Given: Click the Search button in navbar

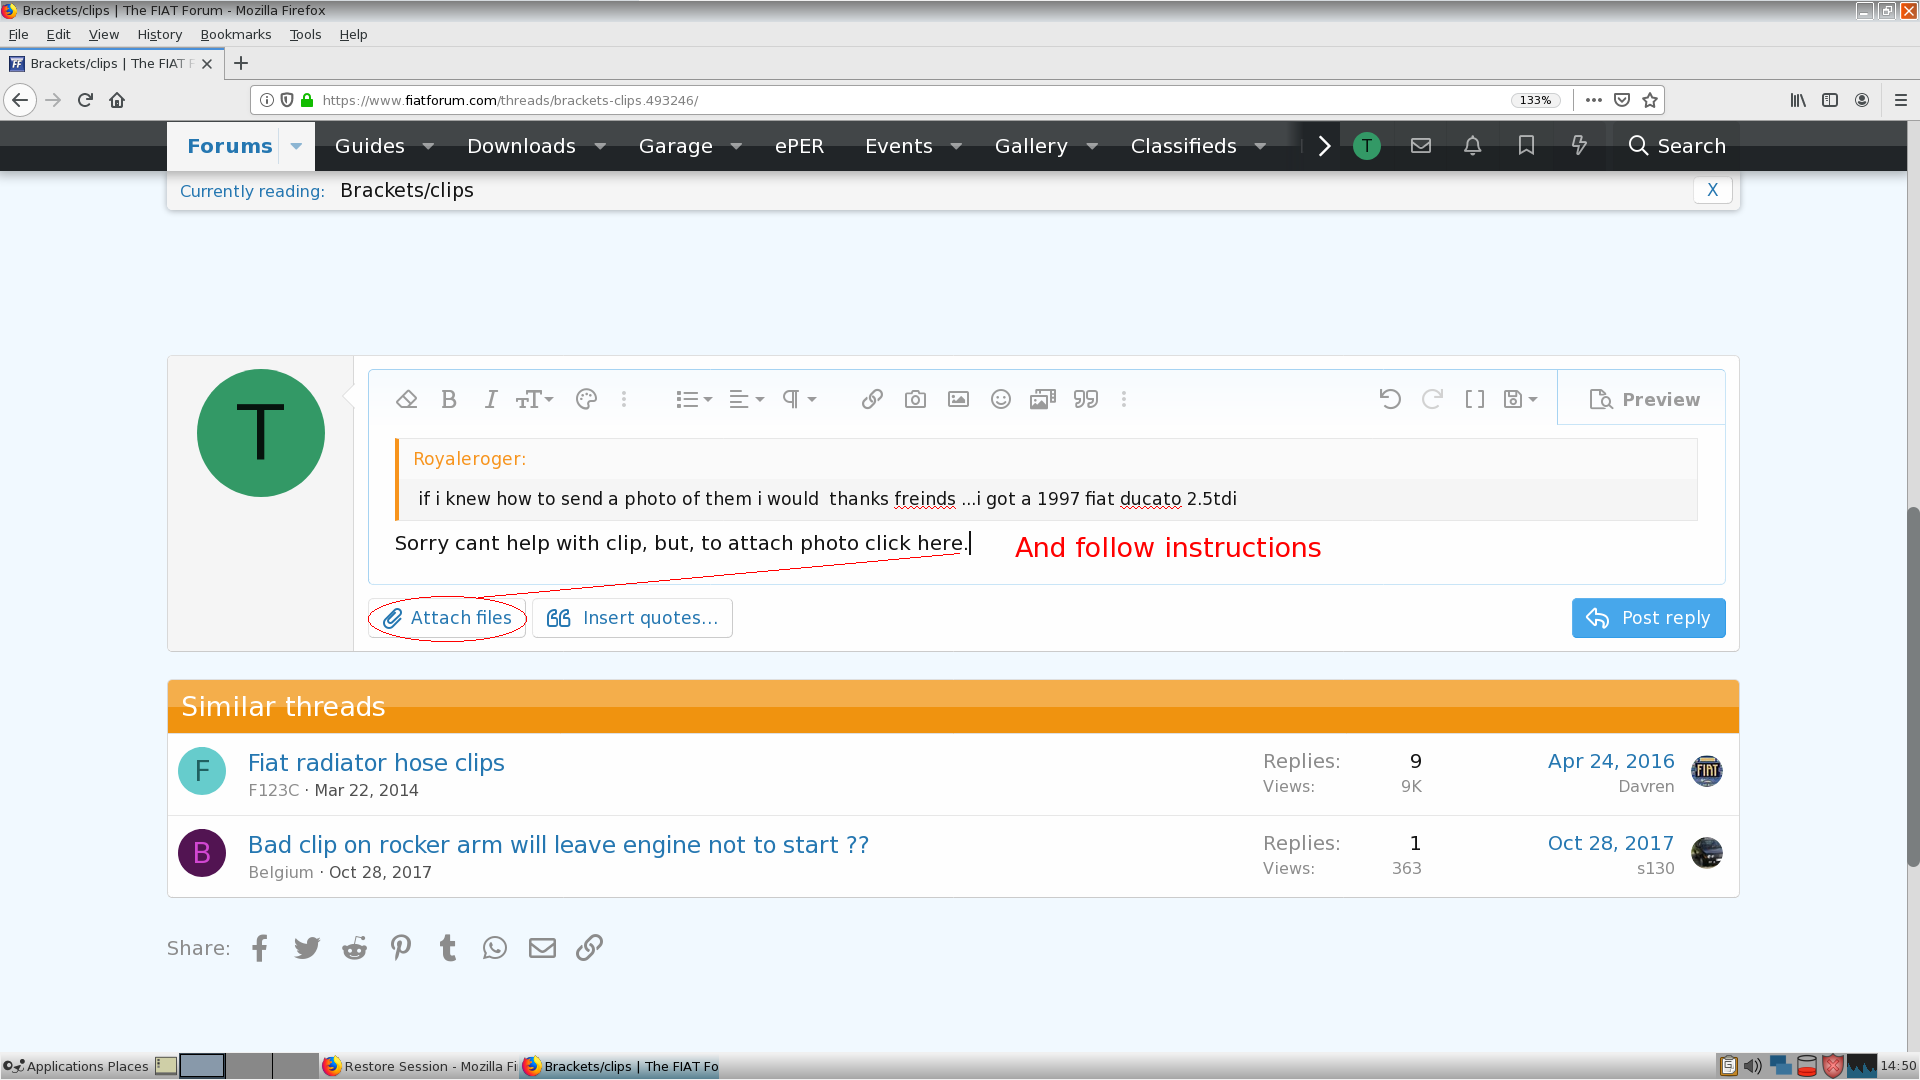Looking at the screenshot, I should click(1677, 146).
